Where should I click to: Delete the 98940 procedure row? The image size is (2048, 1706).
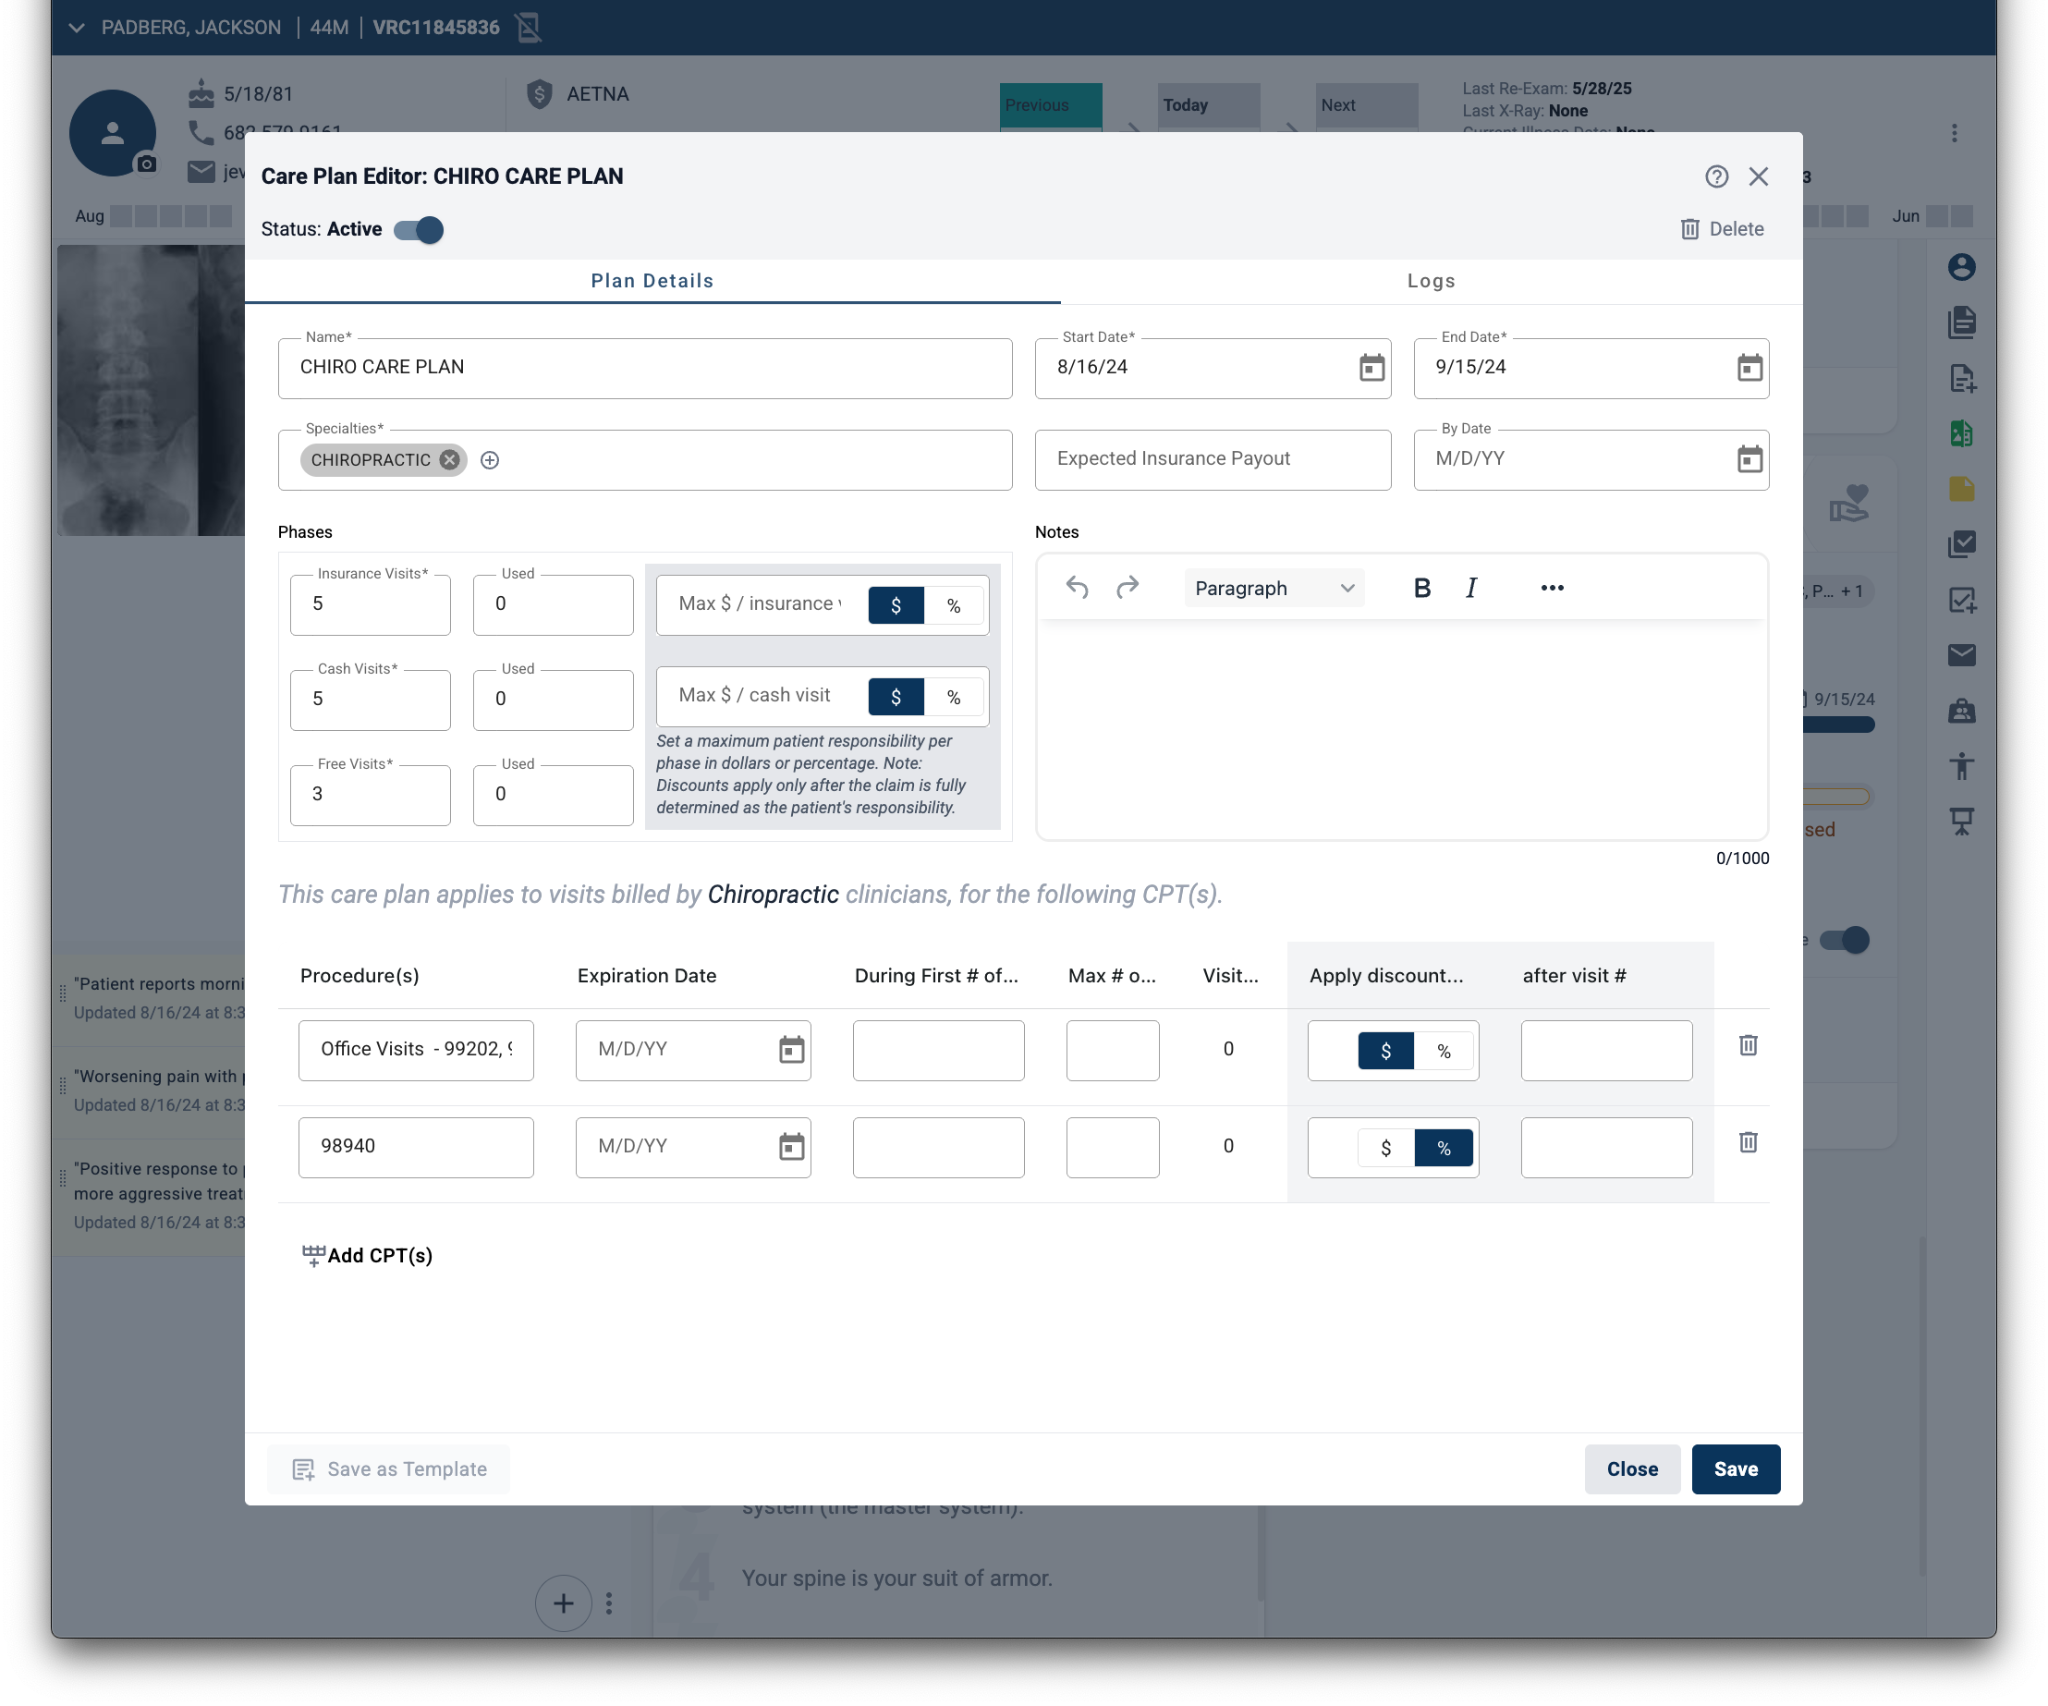(x=1748, y=1143)
